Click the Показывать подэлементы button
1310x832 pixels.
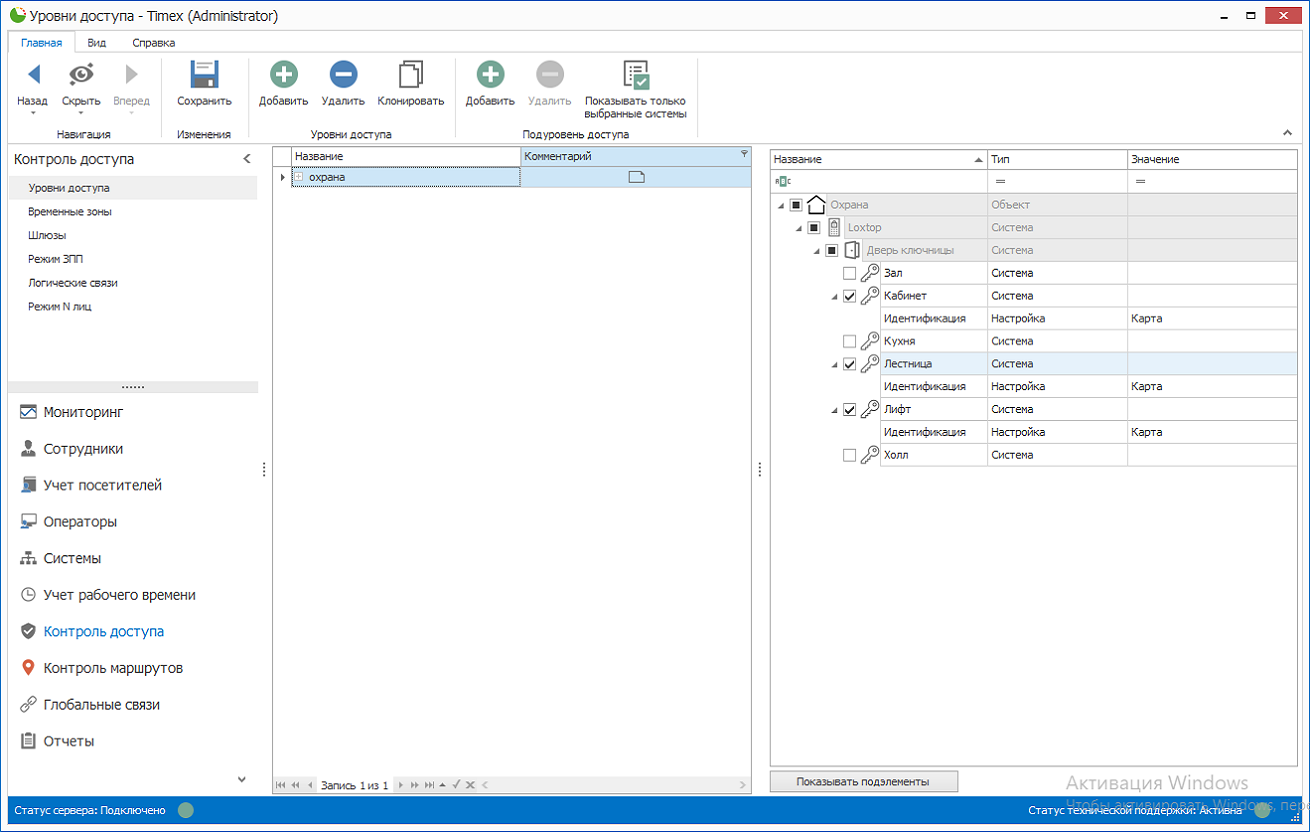(863, 781)
